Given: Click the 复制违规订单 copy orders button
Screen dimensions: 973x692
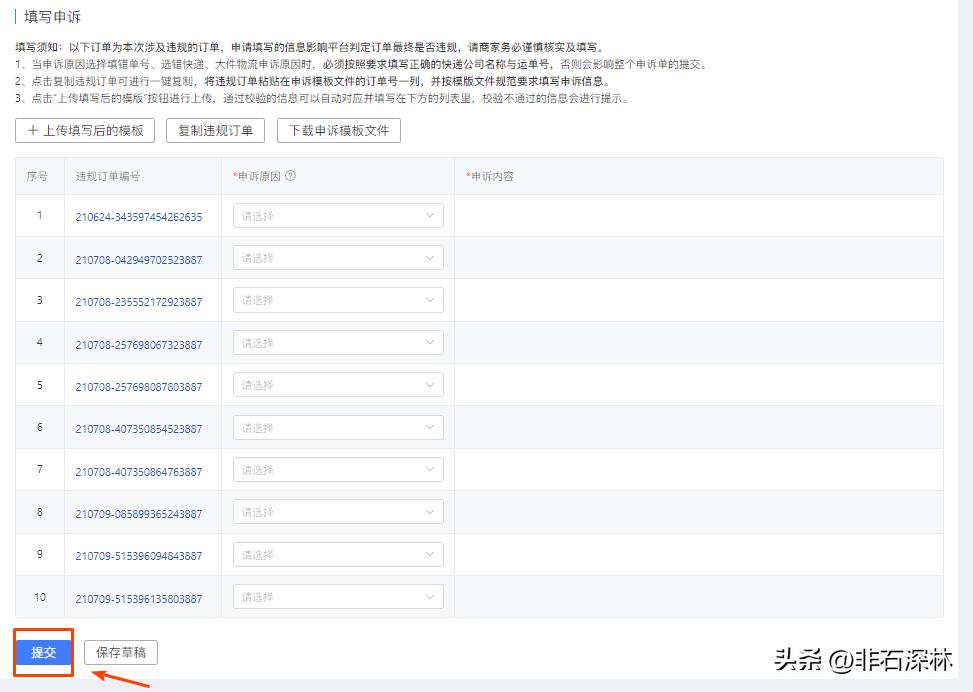Looking at the screenshot, I should (x=215, y=131).
